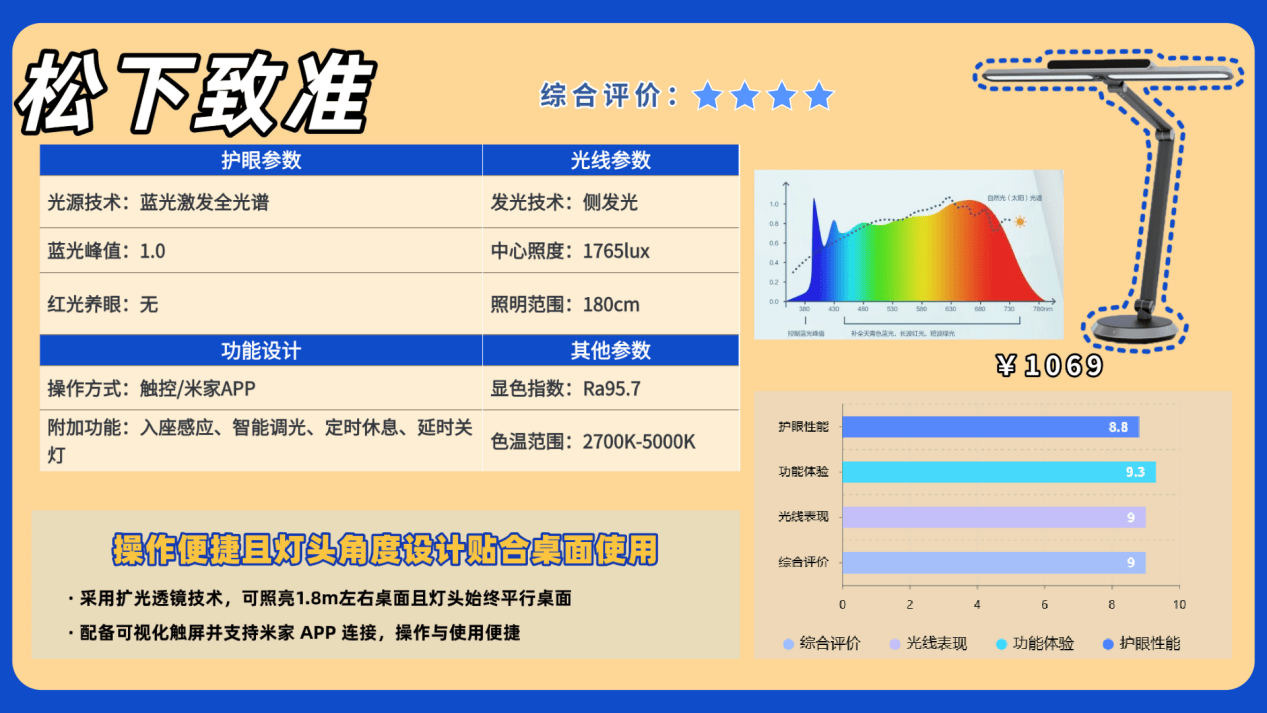Click the 显色指数：Ra95.7 cell
Screen dimensions: 1267x713
tap(610, 388)
